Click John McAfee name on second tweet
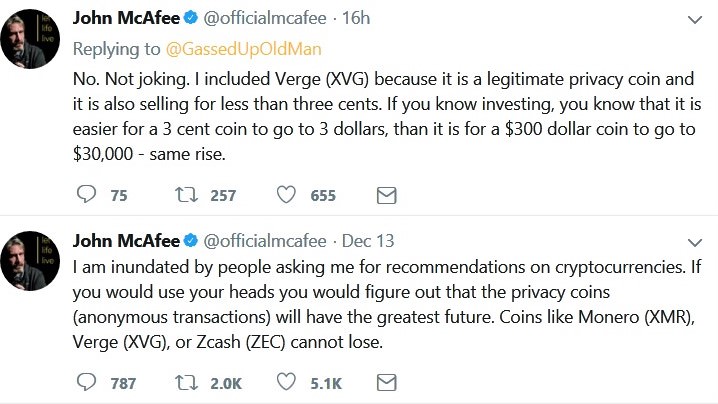 click(126, 241)
